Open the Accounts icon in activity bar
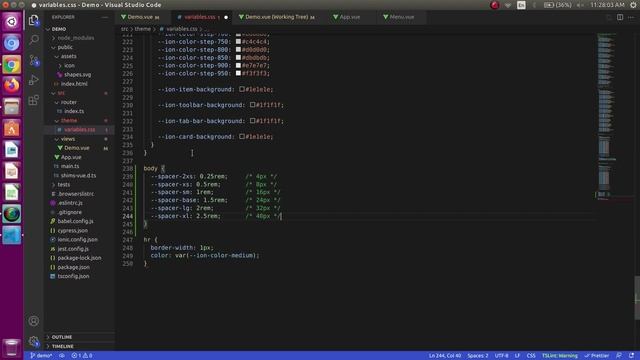The width and height of the screenshot is (640, 360). point(34,321)
